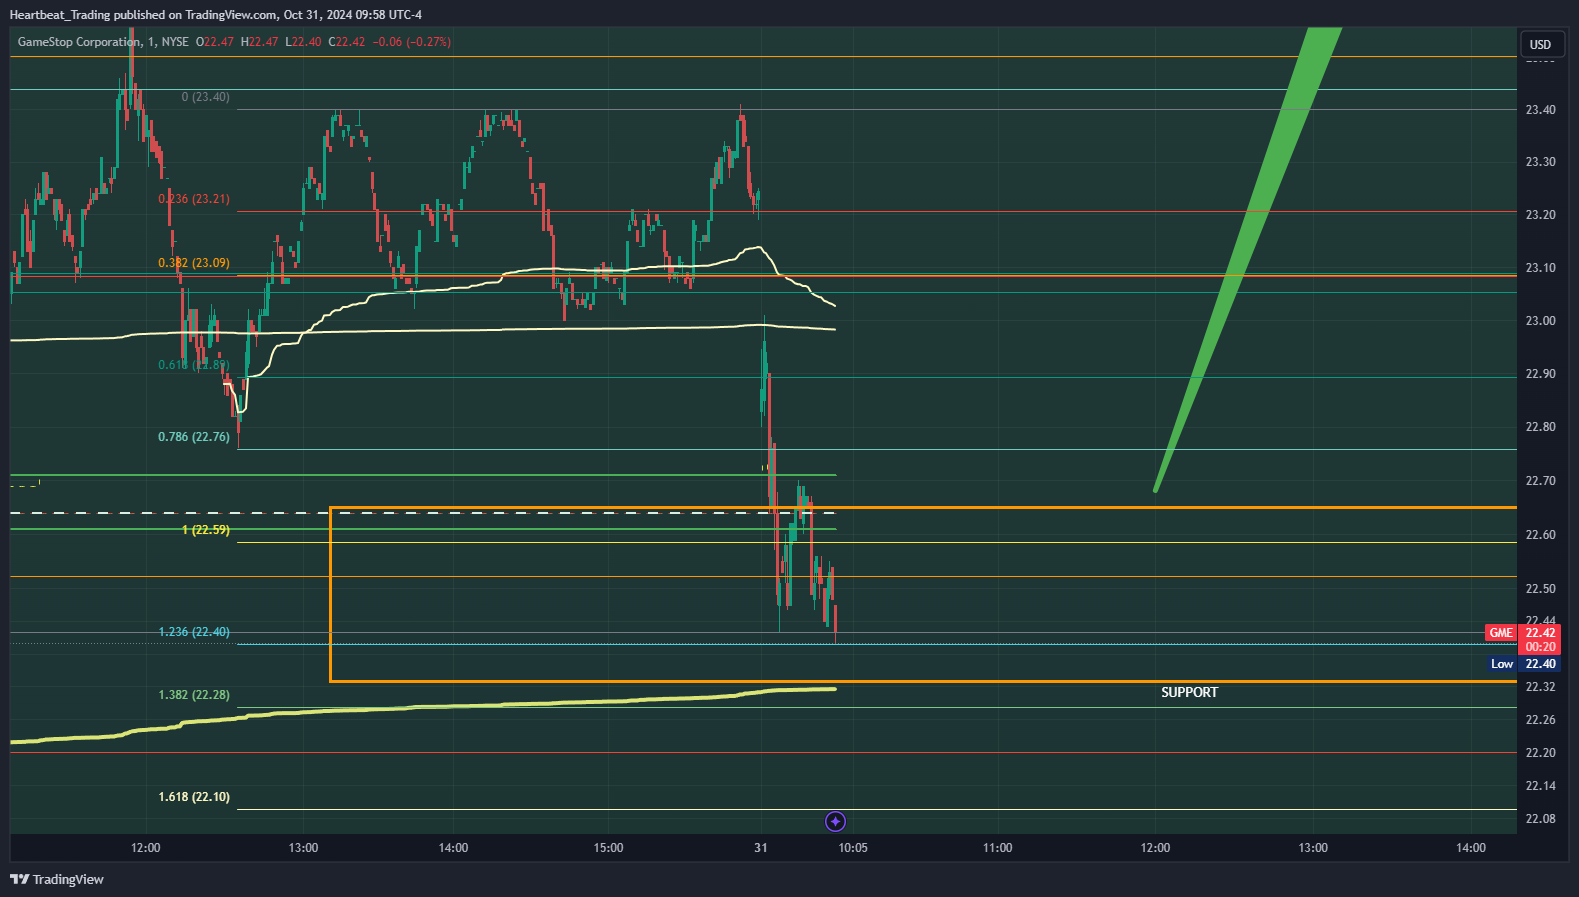The image size is (1579, 897).
Task: Click 22.26 on the price axis
Action: coord(1540,720)
